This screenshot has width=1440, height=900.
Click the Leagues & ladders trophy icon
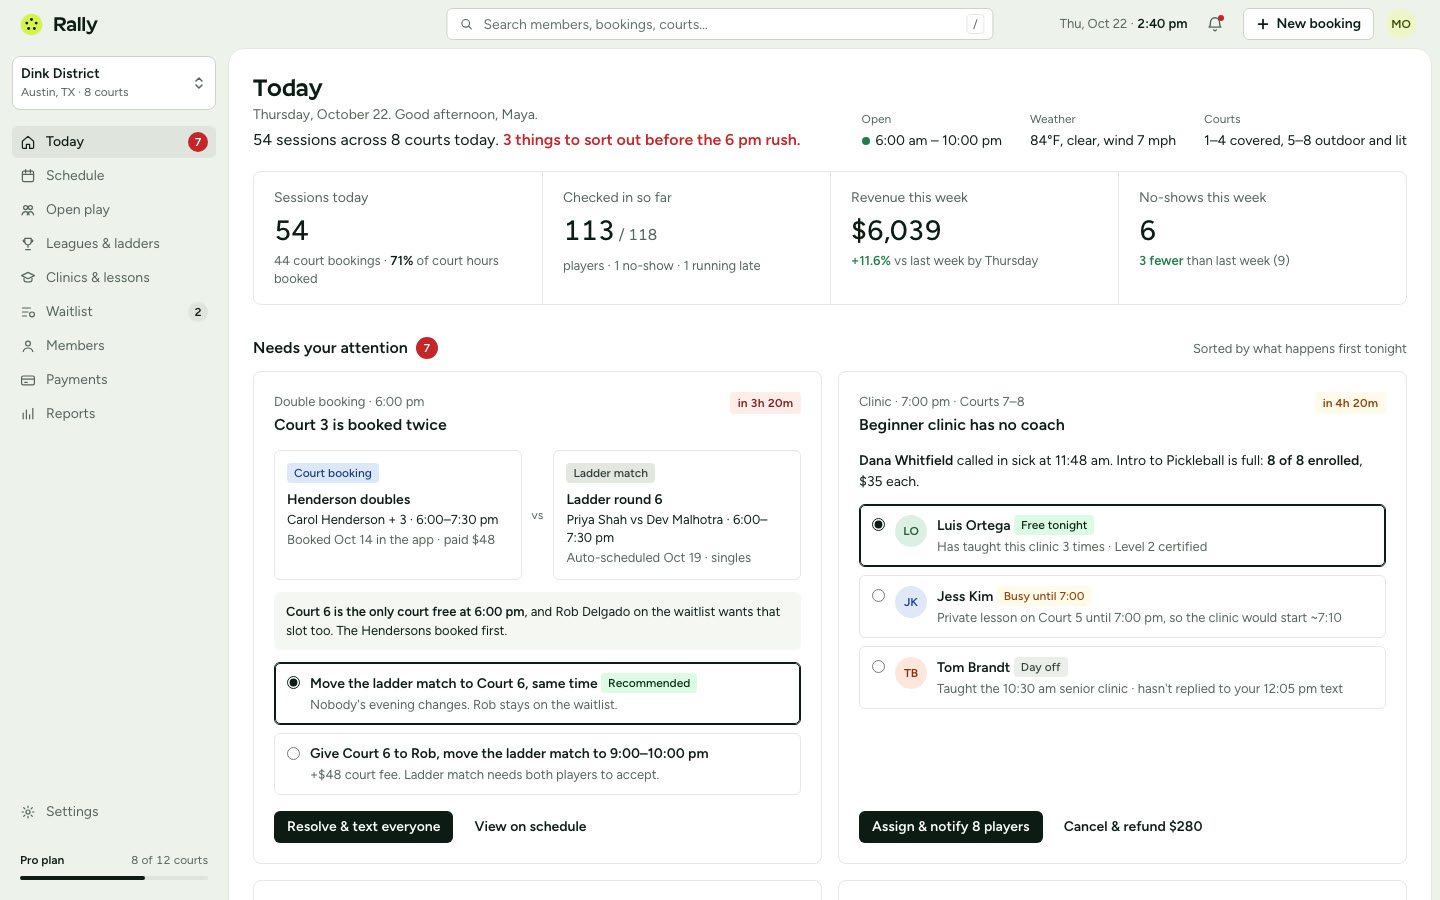[x=28, y=244]
